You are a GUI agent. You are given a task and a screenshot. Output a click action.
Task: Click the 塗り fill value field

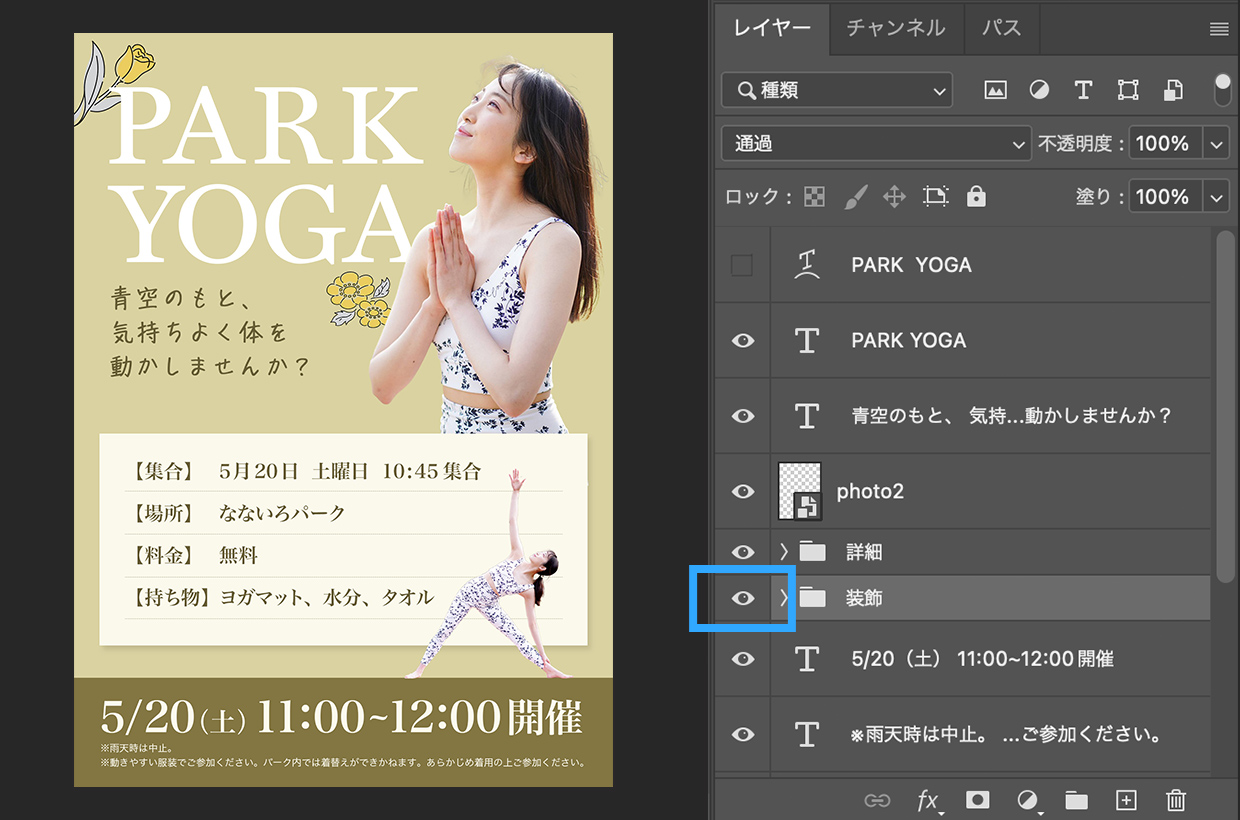[x=1166, y=196]
